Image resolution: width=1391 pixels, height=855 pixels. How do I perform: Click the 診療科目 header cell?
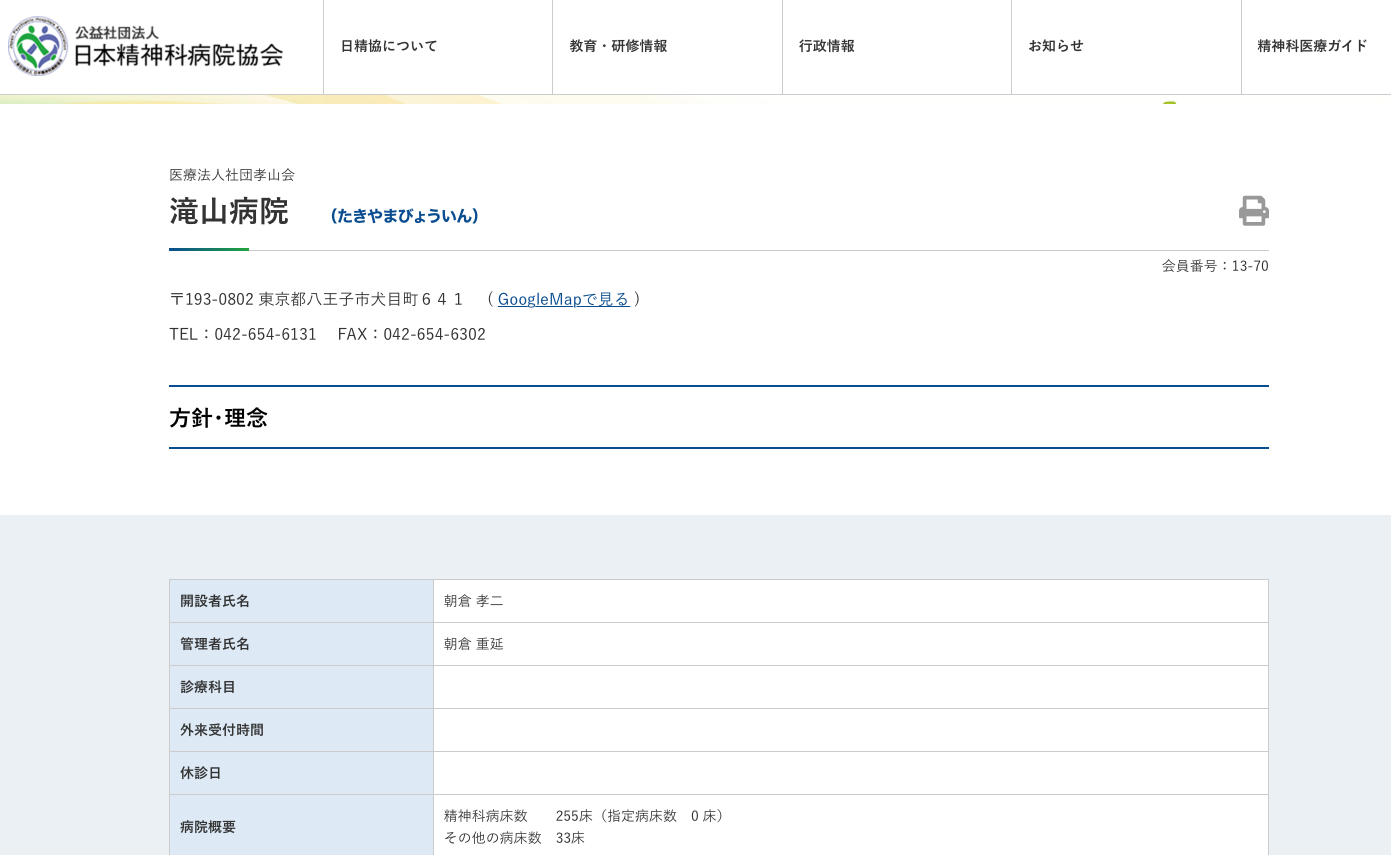(301, 687)
